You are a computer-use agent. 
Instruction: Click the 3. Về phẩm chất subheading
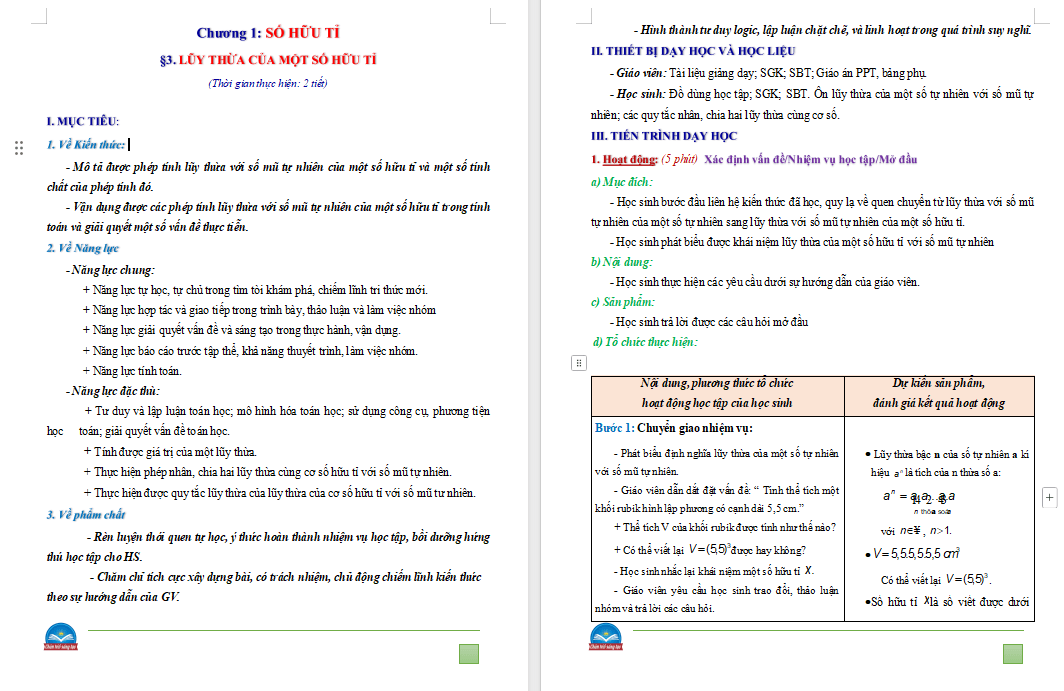click(x=85, y=514)
